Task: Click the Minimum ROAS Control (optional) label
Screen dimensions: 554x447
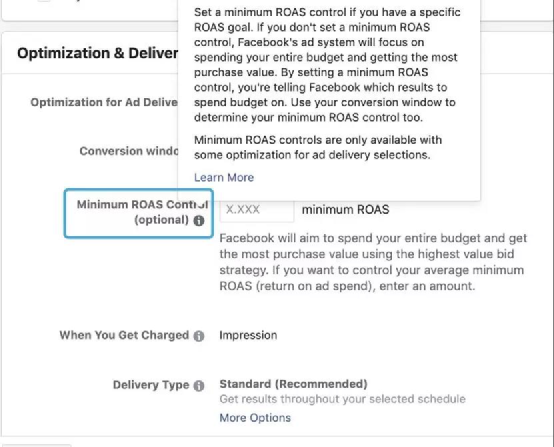Action: click(x=142, y=212)
